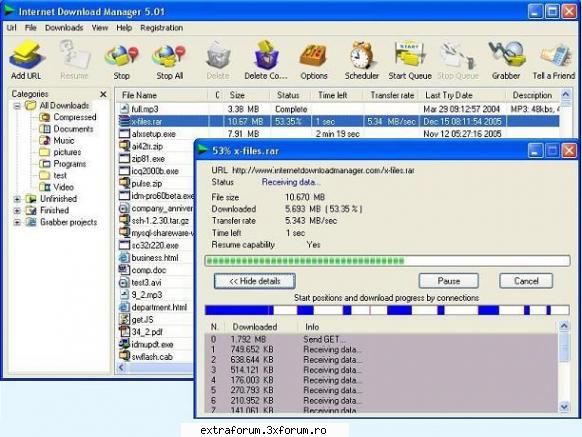Cancel the x-files.rar download
The height and width of the screenshot is (437, 582).
point(526,281)
